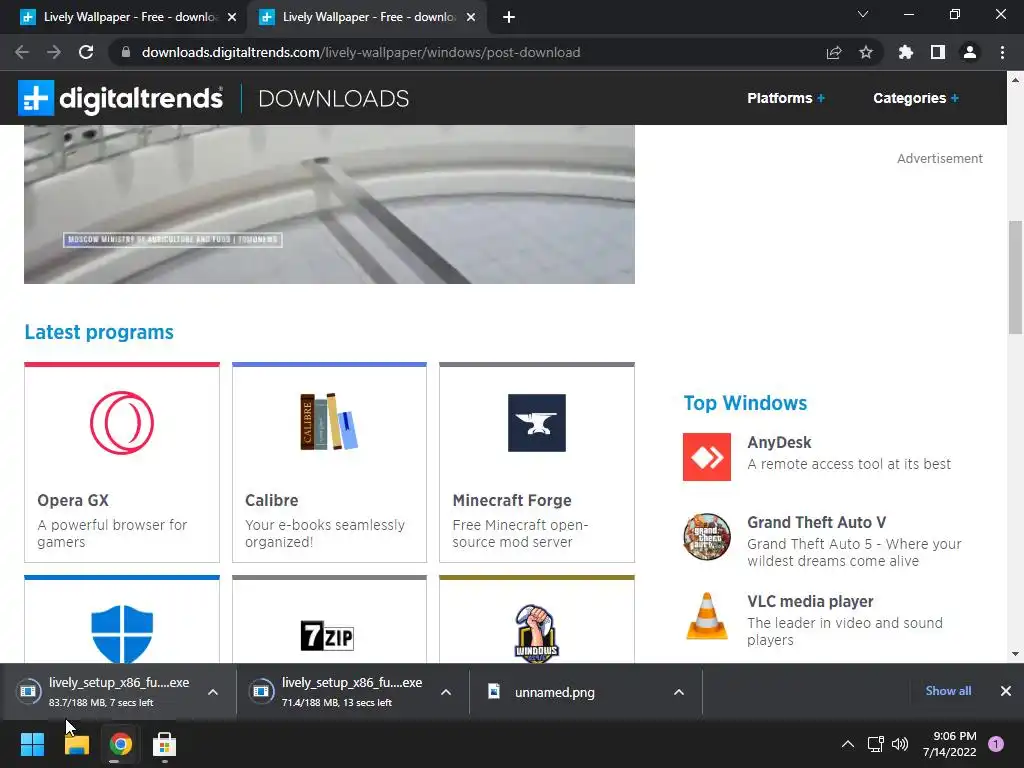This screenshot has height=768, width=1024.
Task: Open the Categories dropdown menu
Action: click(x=916, y=98)
